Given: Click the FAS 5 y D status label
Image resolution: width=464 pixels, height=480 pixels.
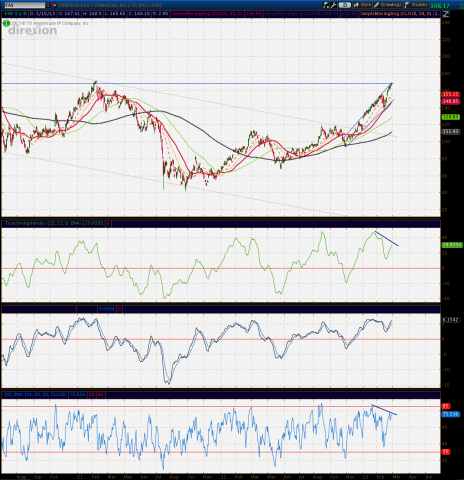Looking at the screenshot, I should 15,14.
